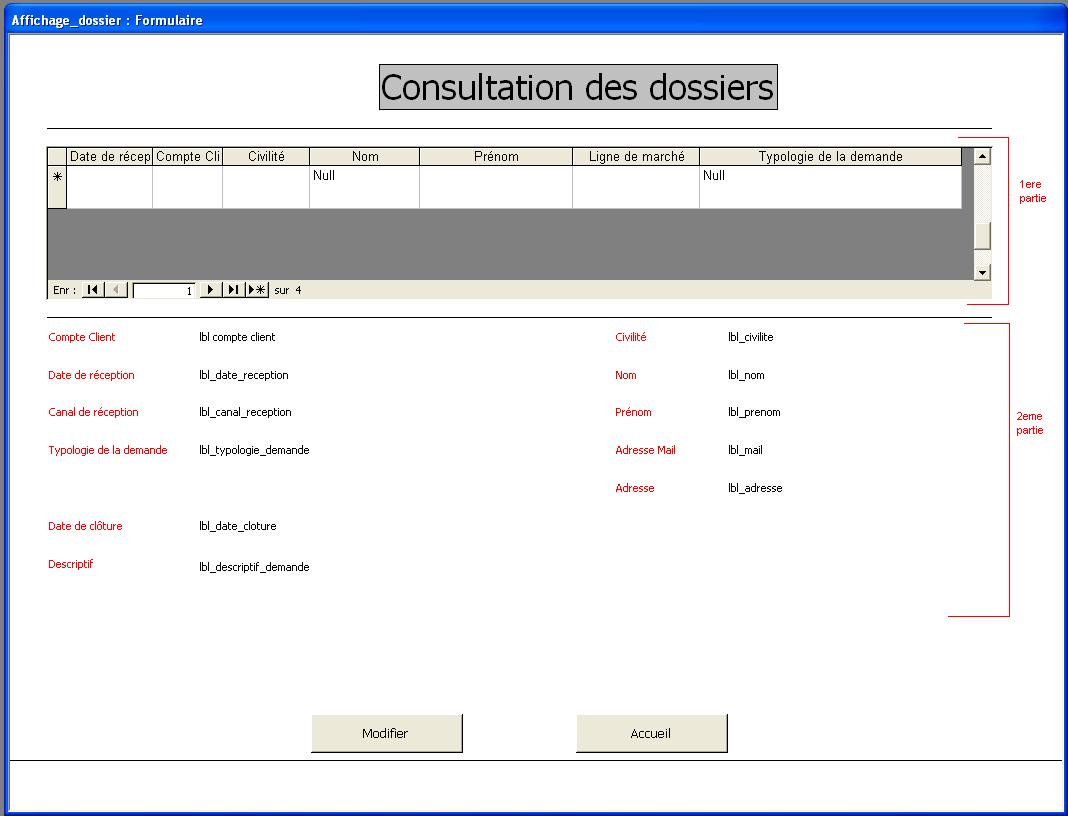The image size is (1068, 816).
Task: Go to the previous record in the navigator
Action: pos(116,289)
